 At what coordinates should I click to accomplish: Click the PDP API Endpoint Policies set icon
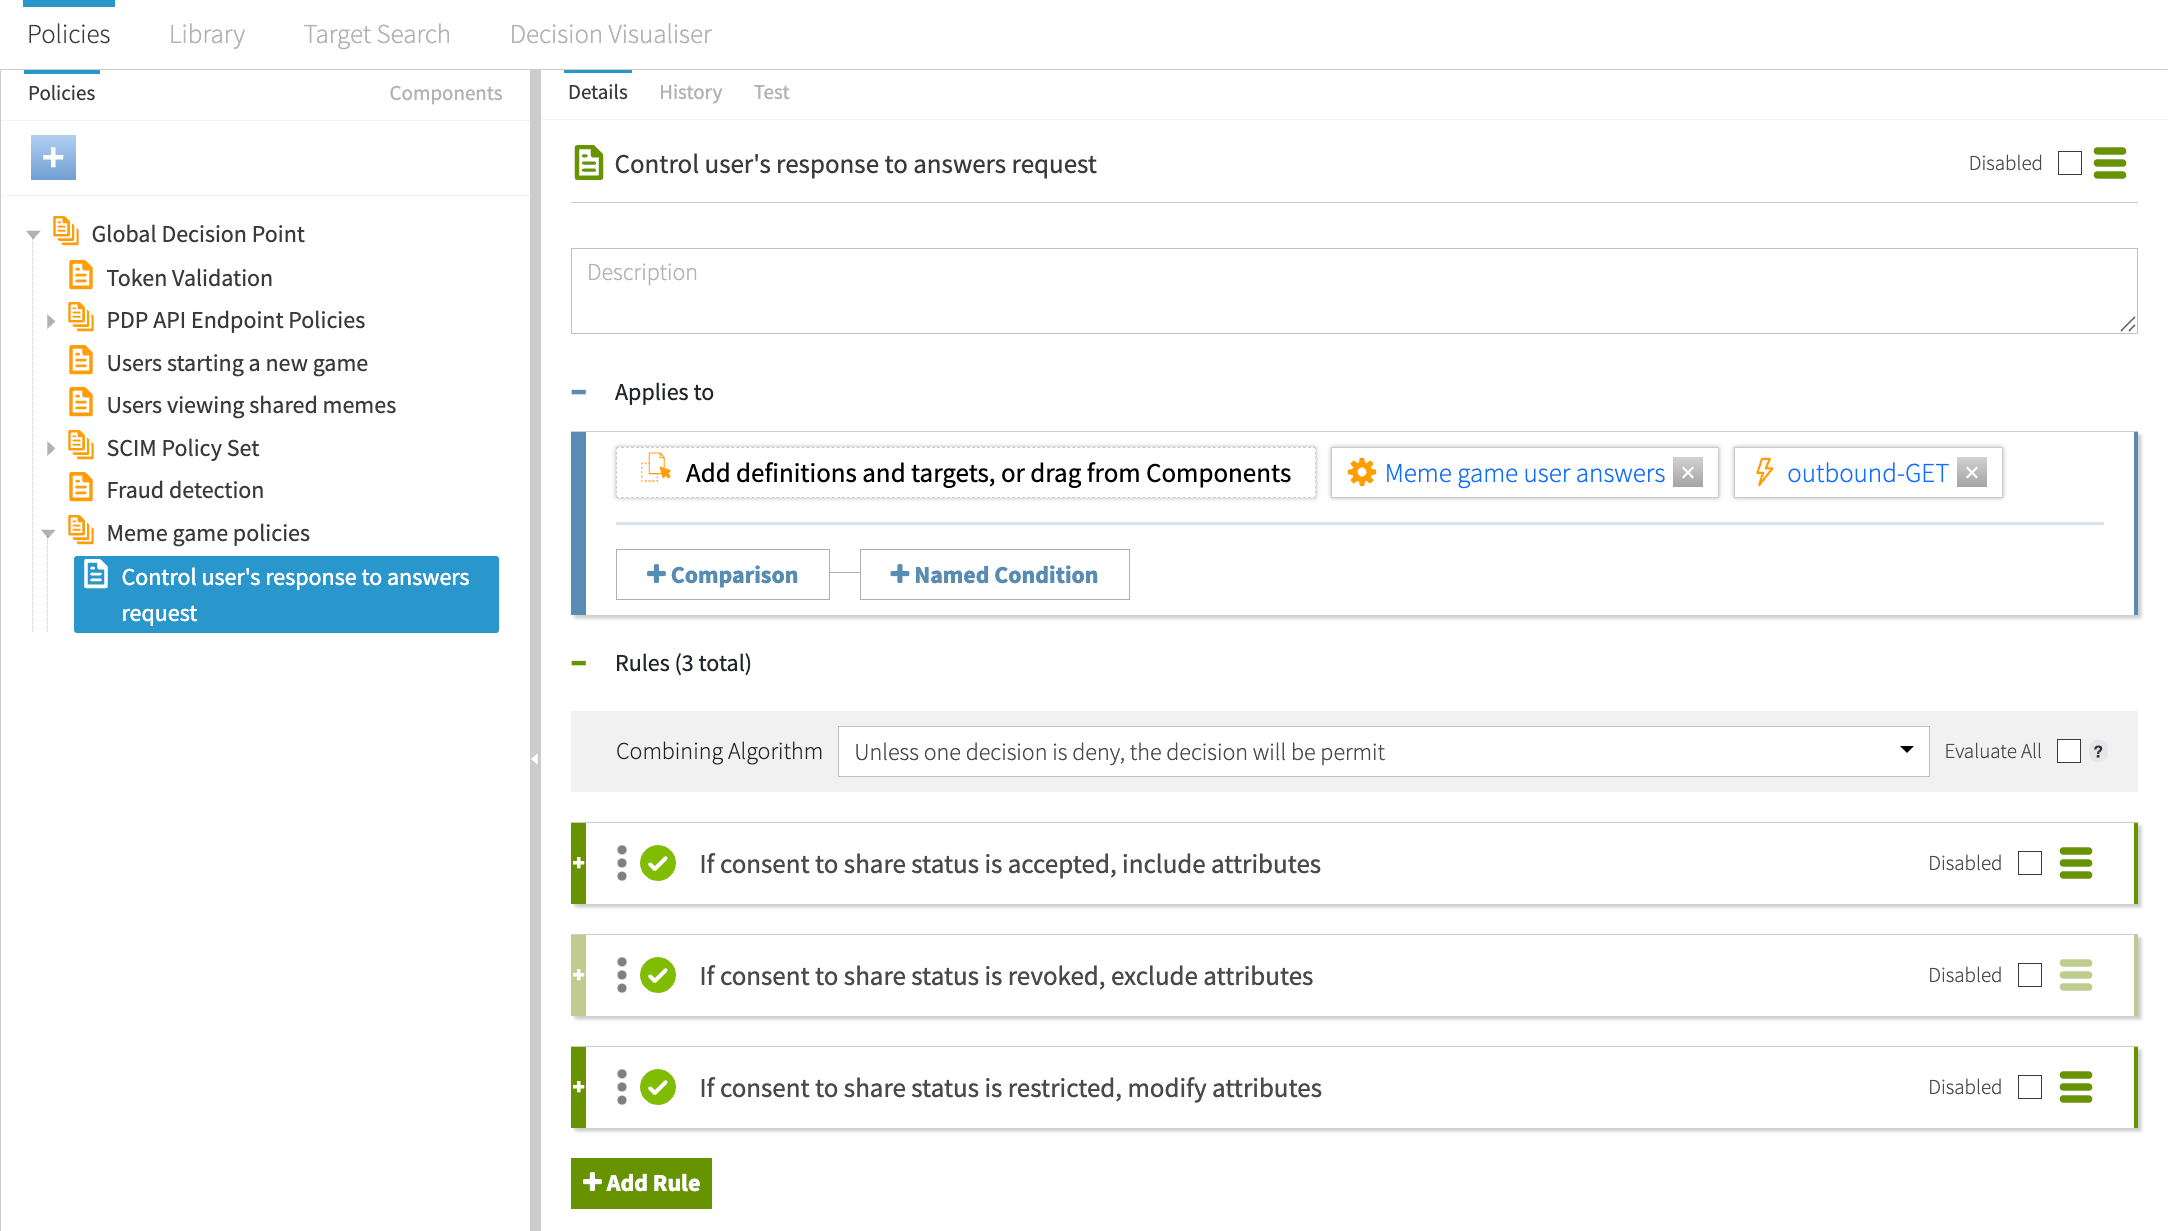pos(81,317)
